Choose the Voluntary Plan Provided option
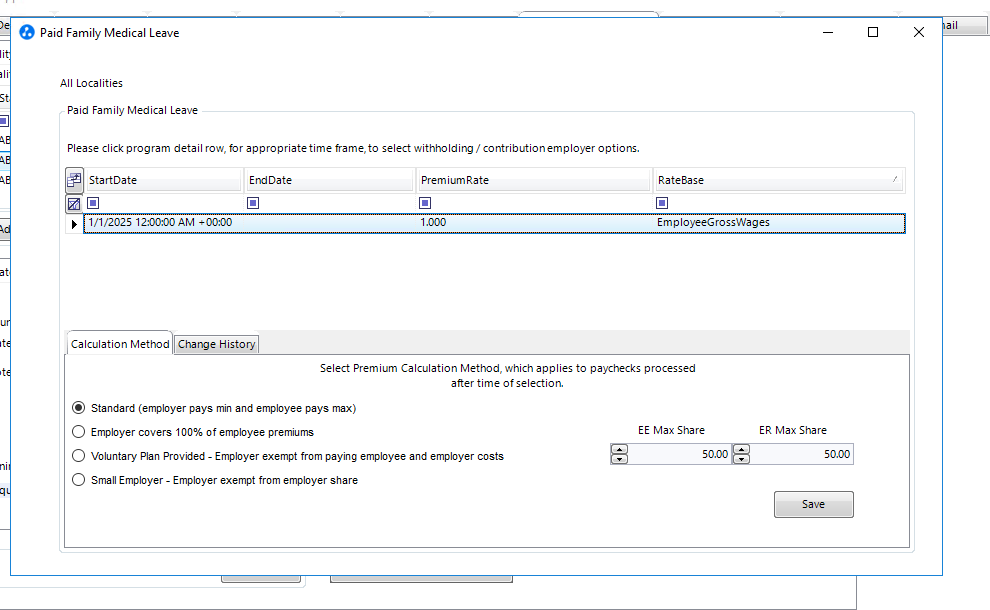This screenshot has height=610, width=990. [79, 456]
